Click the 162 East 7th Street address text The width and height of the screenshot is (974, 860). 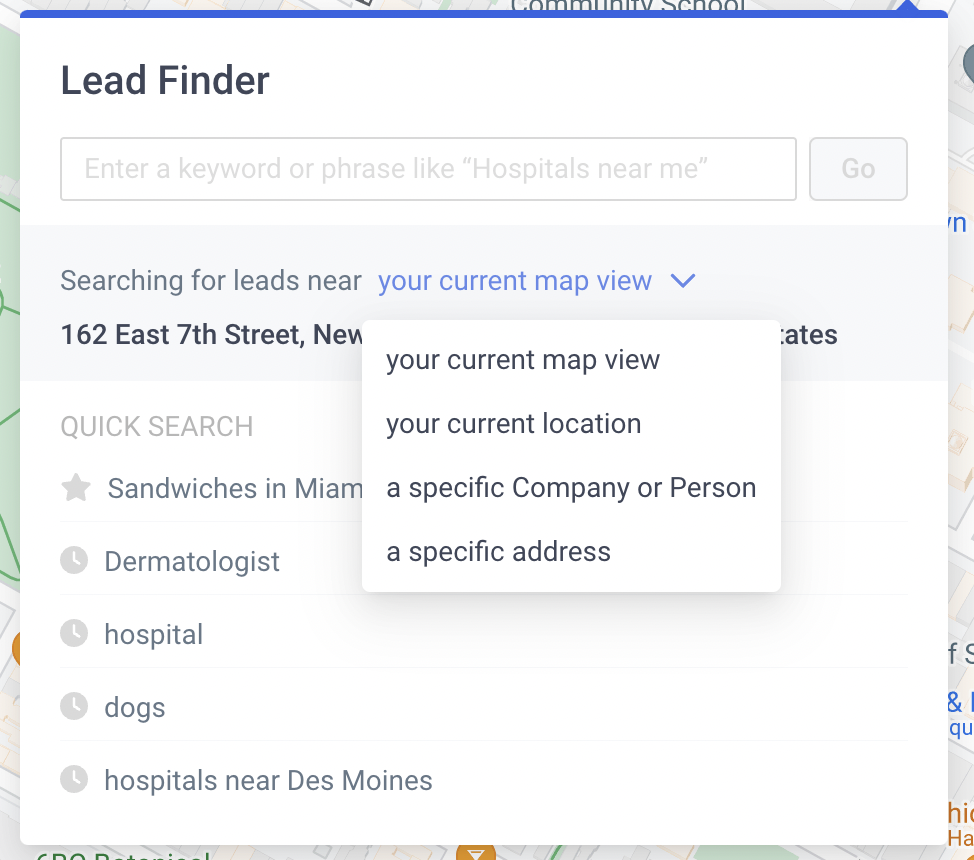point(212,335)
